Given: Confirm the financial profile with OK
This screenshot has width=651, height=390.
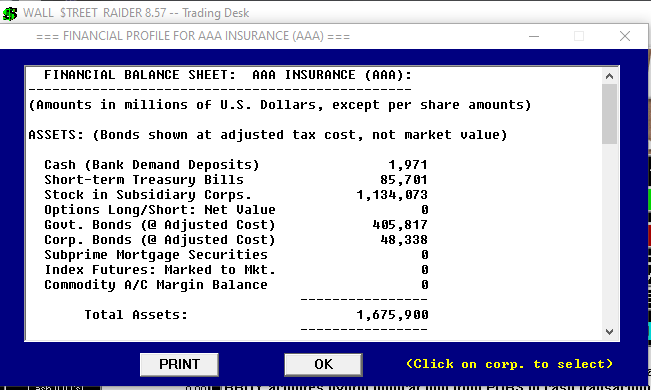Looking at the screenshot, I should point(323,364).
